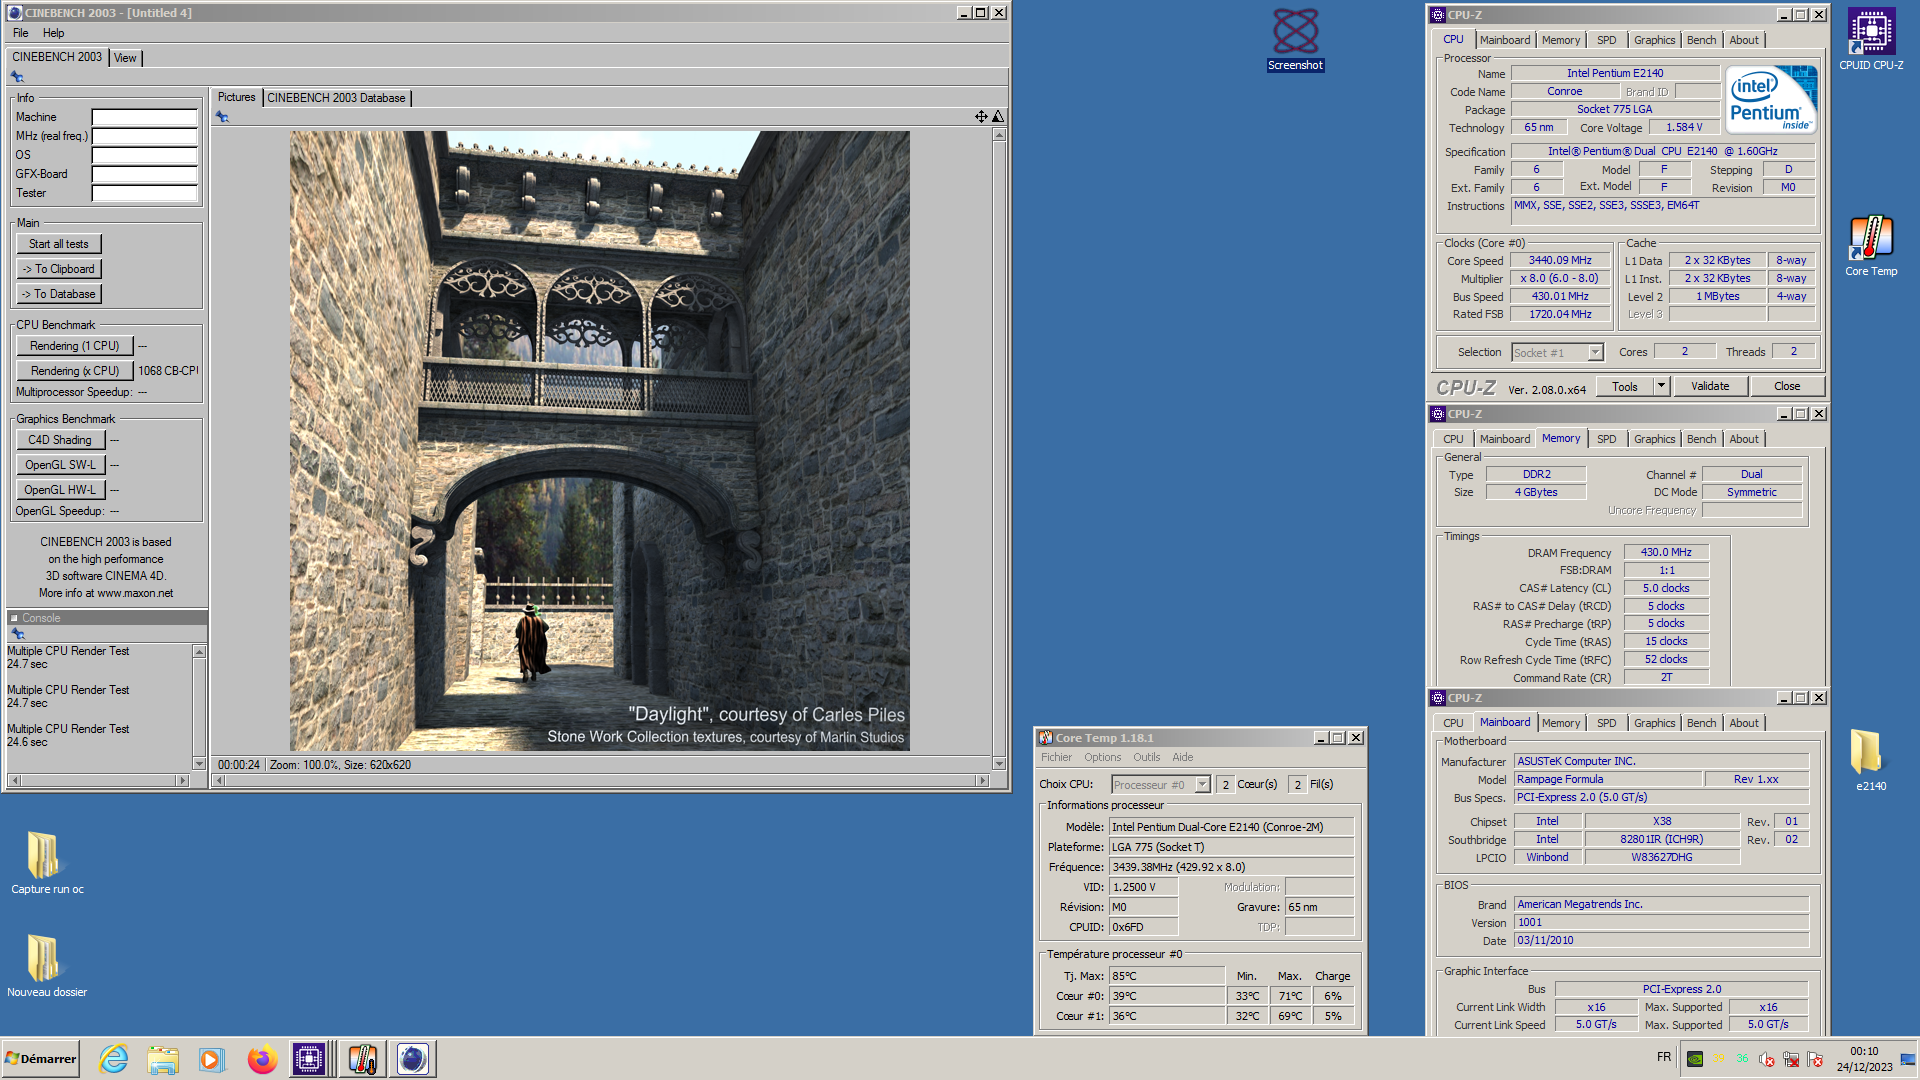Switch to CINEBENCH 2003 Database tab
Viewport: 1920px width, 1080px height.
(336, 98)
